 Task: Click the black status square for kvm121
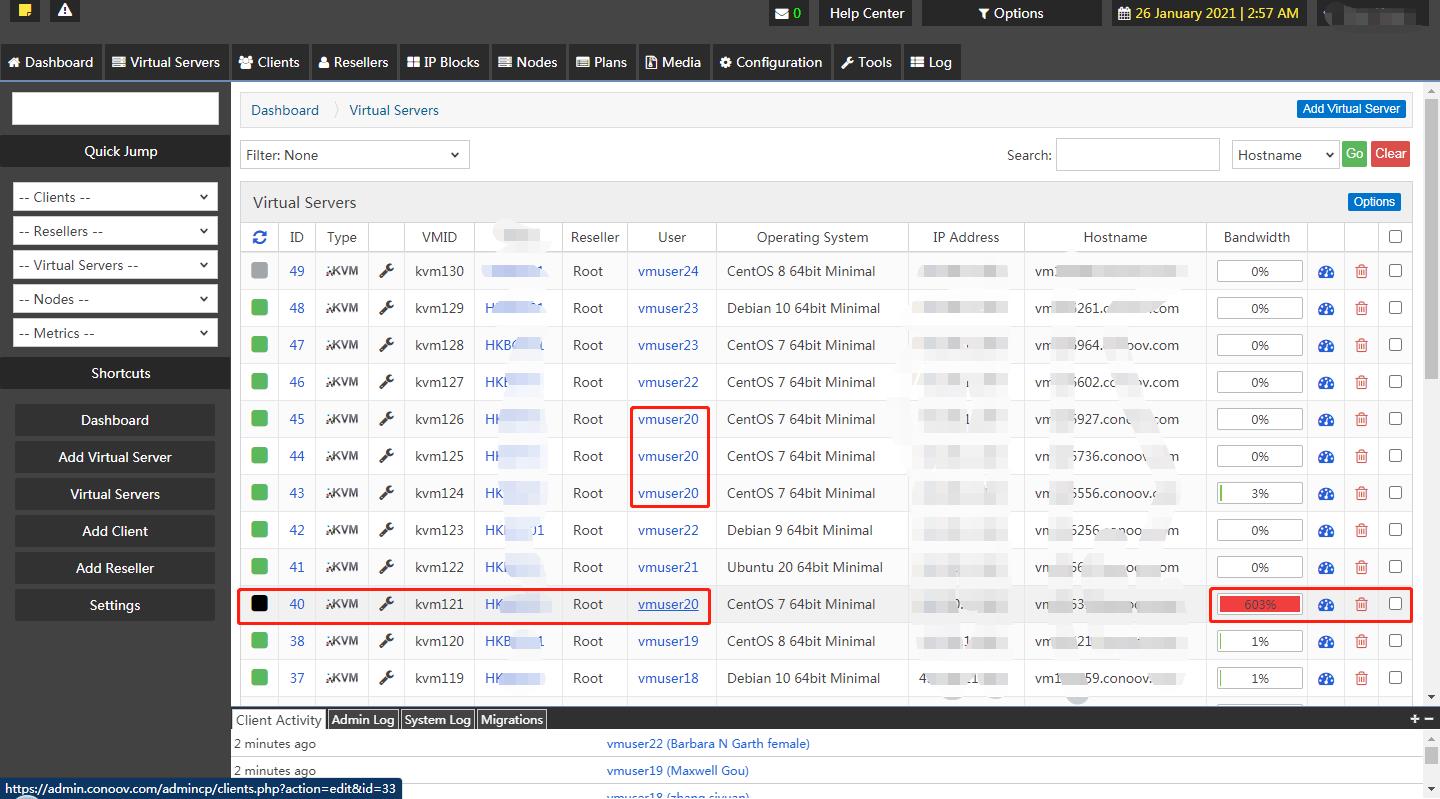point(260,604)
